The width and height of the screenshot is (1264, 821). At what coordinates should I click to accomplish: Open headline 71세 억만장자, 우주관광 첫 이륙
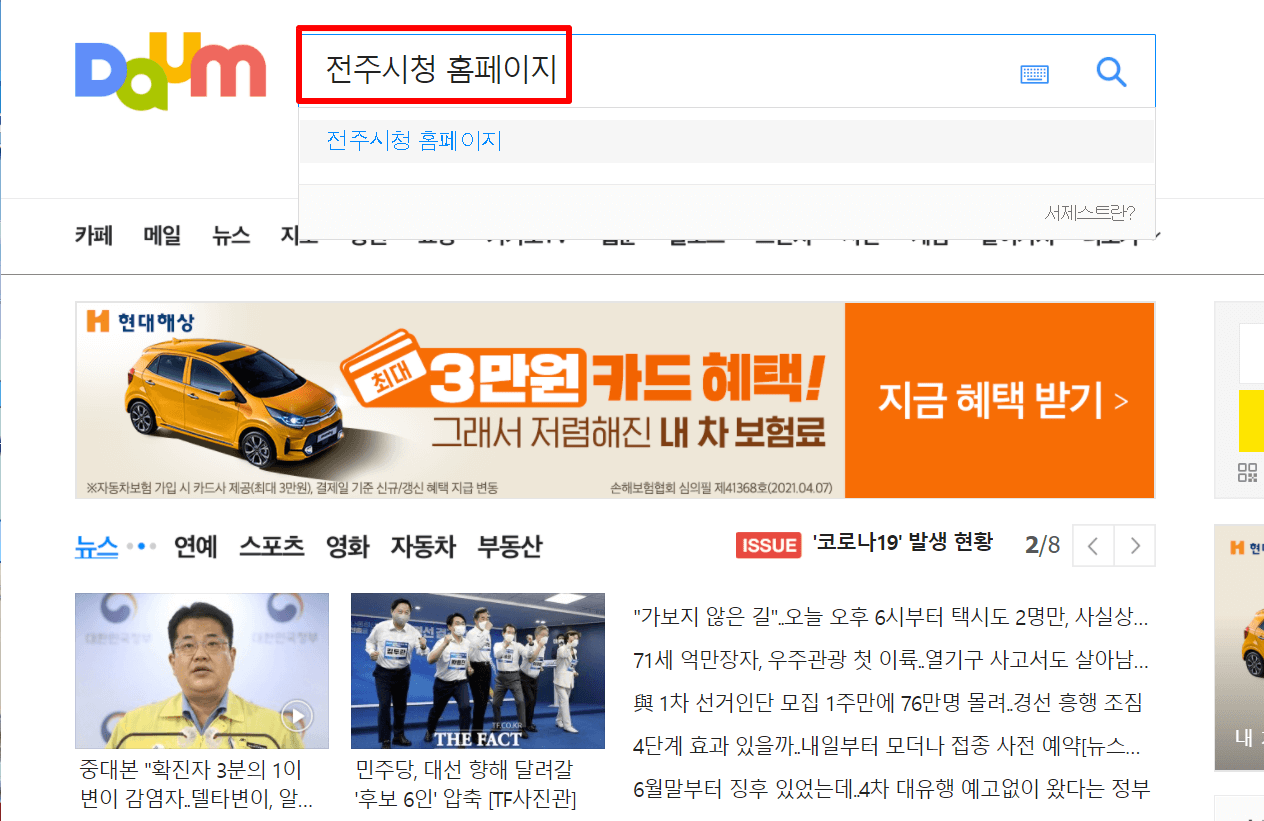pyautogui.click(x=891, y=660)
